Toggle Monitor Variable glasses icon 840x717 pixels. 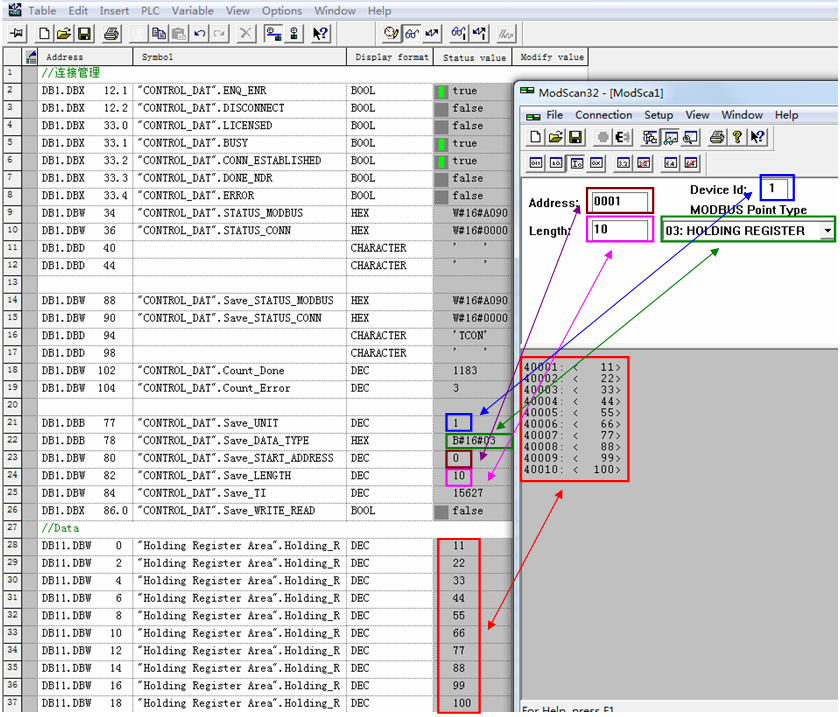click(x=411, y=34)
